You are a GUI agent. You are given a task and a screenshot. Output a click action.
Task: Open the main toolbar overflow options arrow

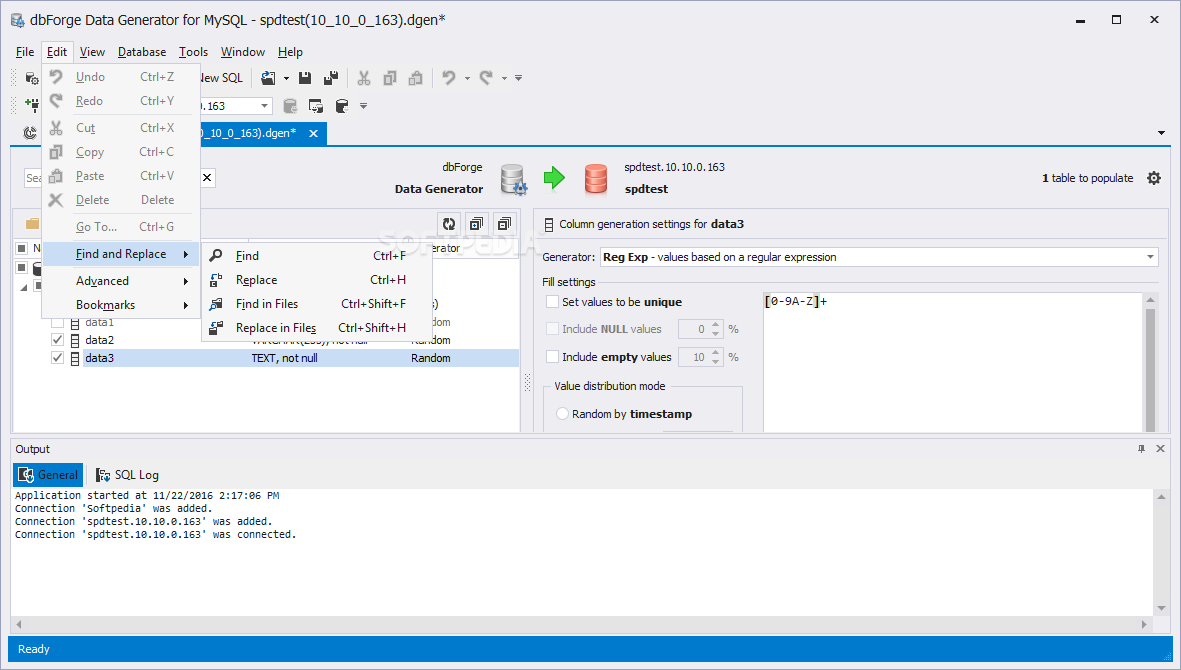point(518,78)
